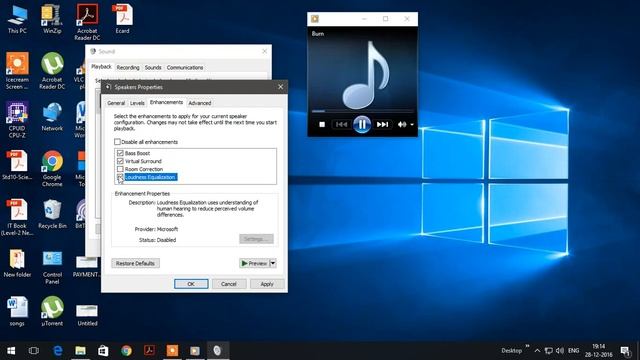Open Sounds tab in Sound window
The image size is (640, 360).
(153, 67)
